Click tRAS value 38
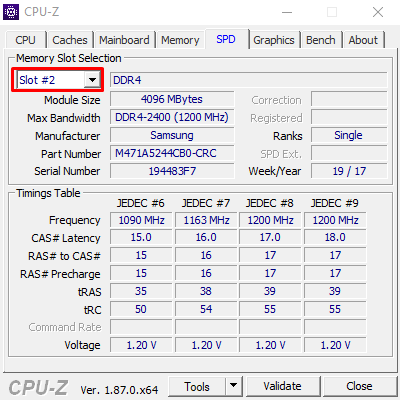400x400 pixels. click(206, 292)
